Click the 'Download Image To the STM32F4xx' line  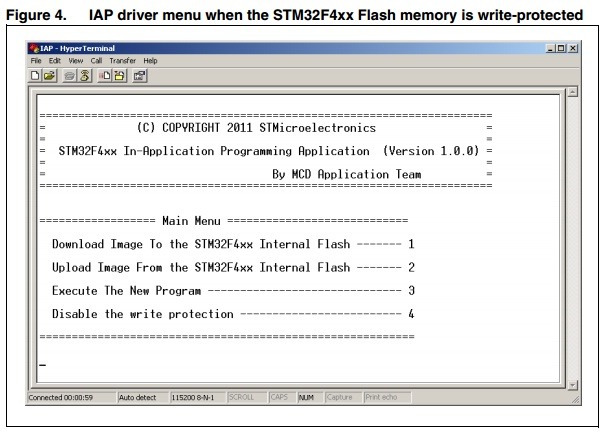pyautogui.click(x=233, y=244)
